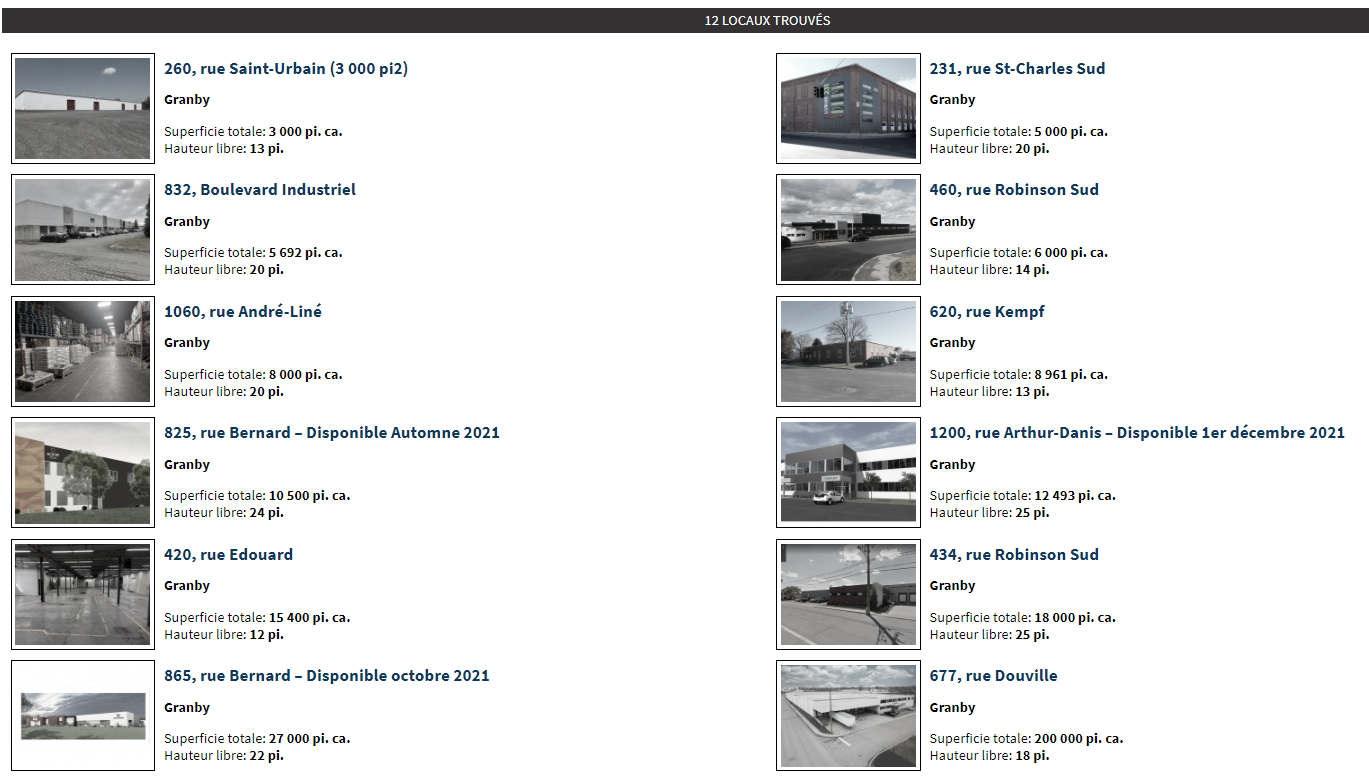Click the 420, rue Edouard interior thumbnail
Viewport: 1369px width, 778px height.
click(83, 594)
